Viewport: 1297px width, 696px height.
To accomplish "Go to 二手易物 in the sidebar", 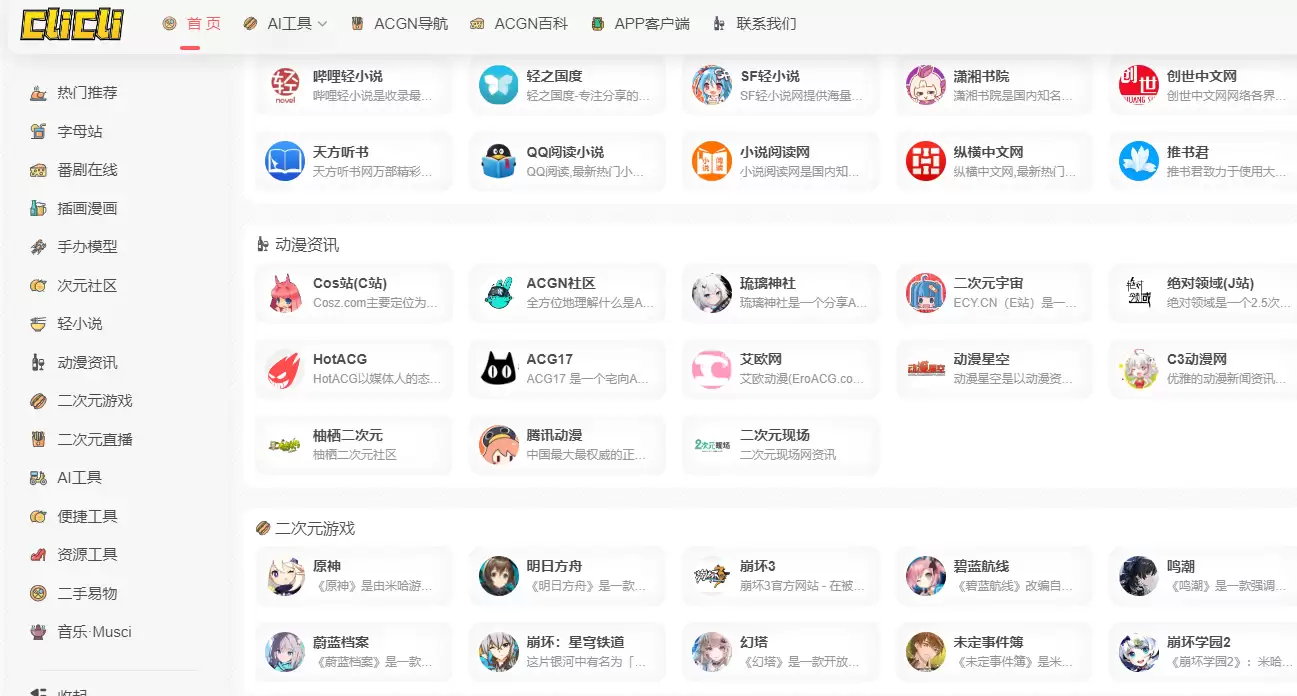I will coord(87,593).
